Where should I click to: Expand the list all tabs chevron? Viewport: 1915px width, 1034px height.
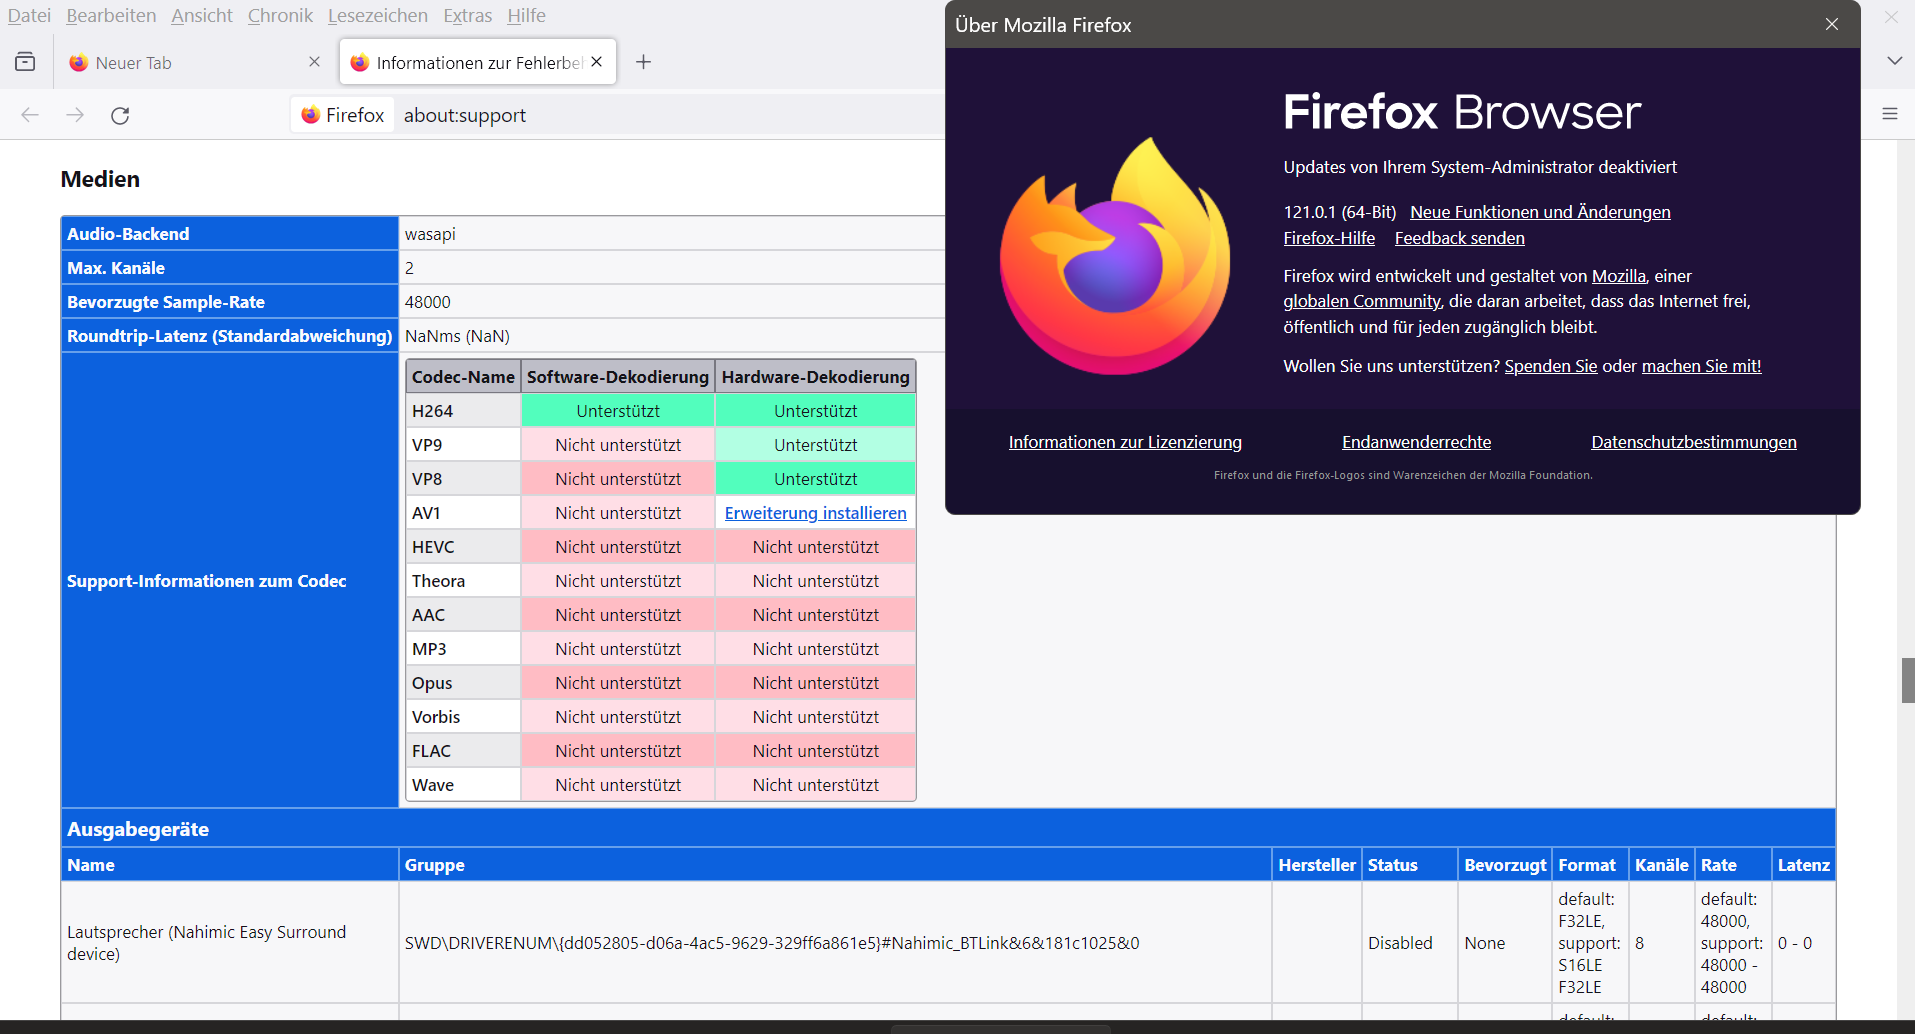(1894, 61)
